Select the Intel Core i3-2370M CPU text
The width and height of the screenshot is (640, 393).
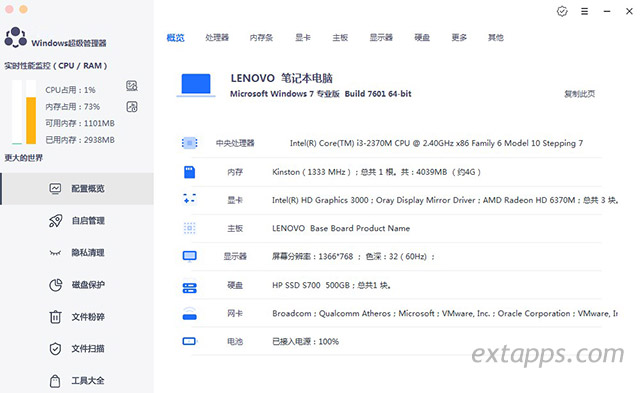tap(436, 143)
